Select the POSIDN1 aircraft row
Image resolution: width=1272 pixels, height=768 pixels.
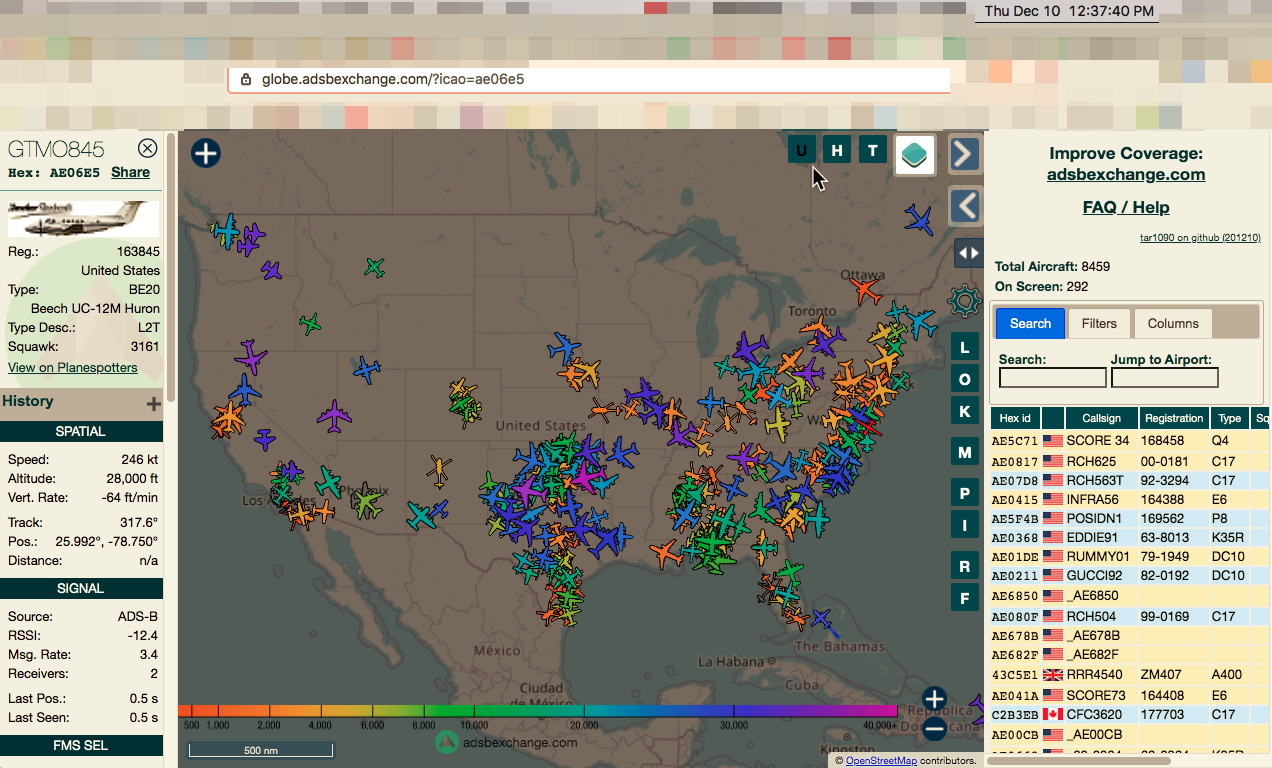pyautogui.click(x=1130, y=518)
